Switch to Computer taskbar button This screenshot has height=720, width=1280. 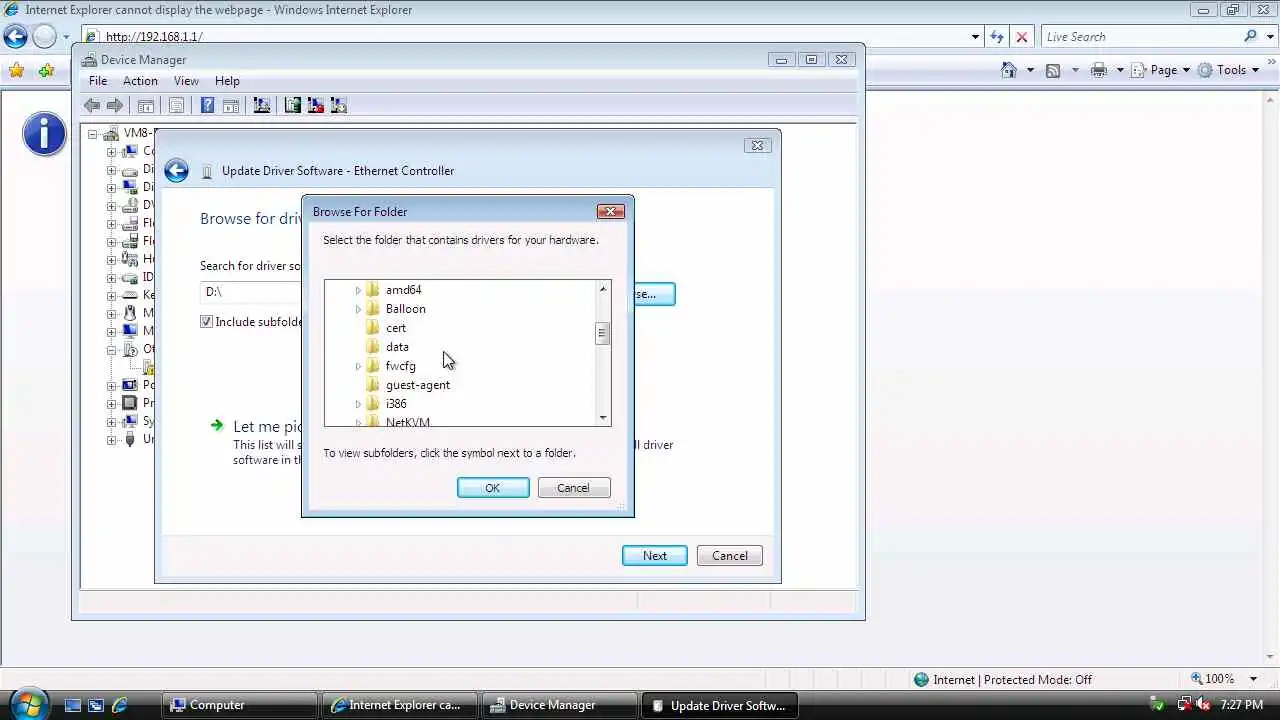click(x=240, y=705)
